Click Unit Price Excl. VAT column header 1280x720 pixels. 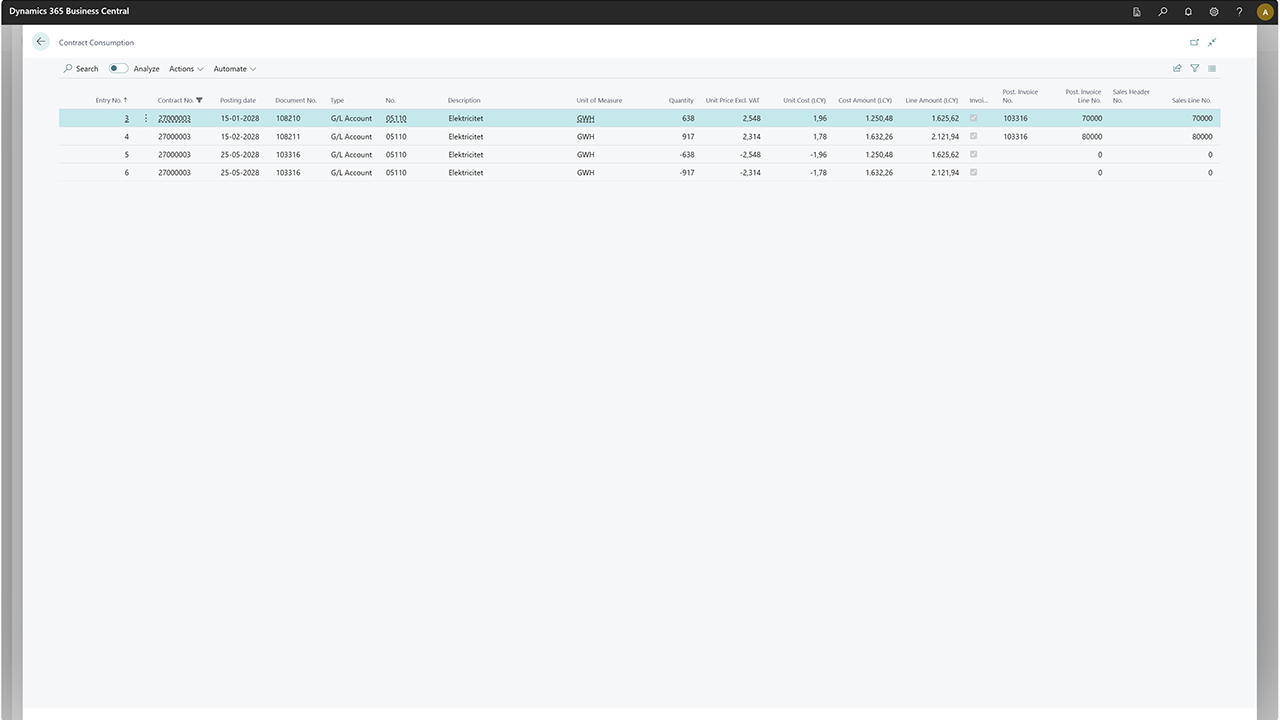(733, 100)
